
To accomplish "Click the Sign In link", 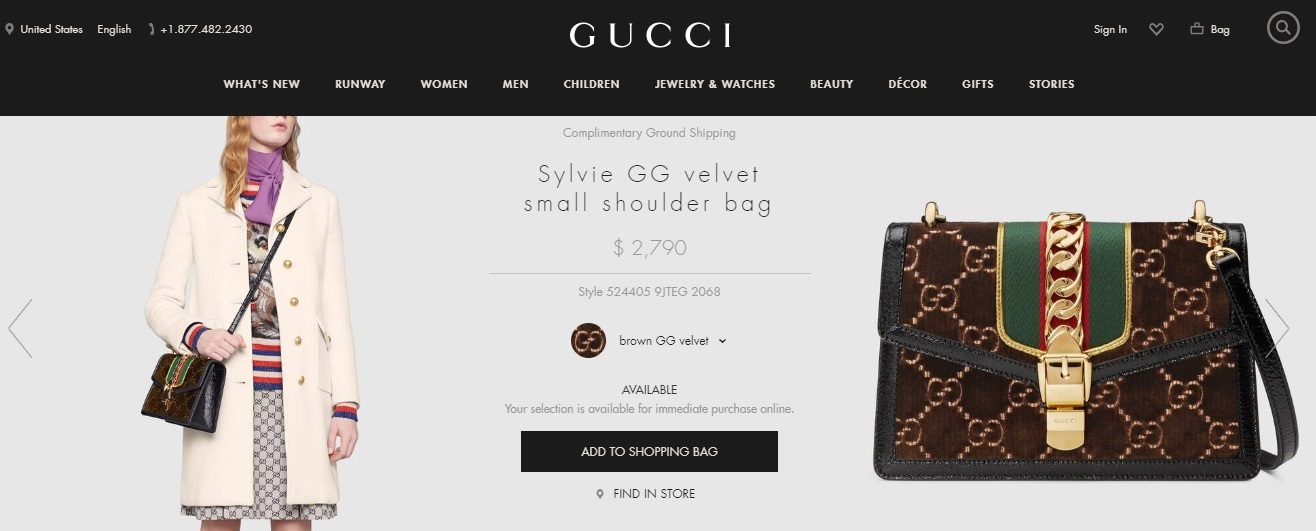I will point(1110,29).
